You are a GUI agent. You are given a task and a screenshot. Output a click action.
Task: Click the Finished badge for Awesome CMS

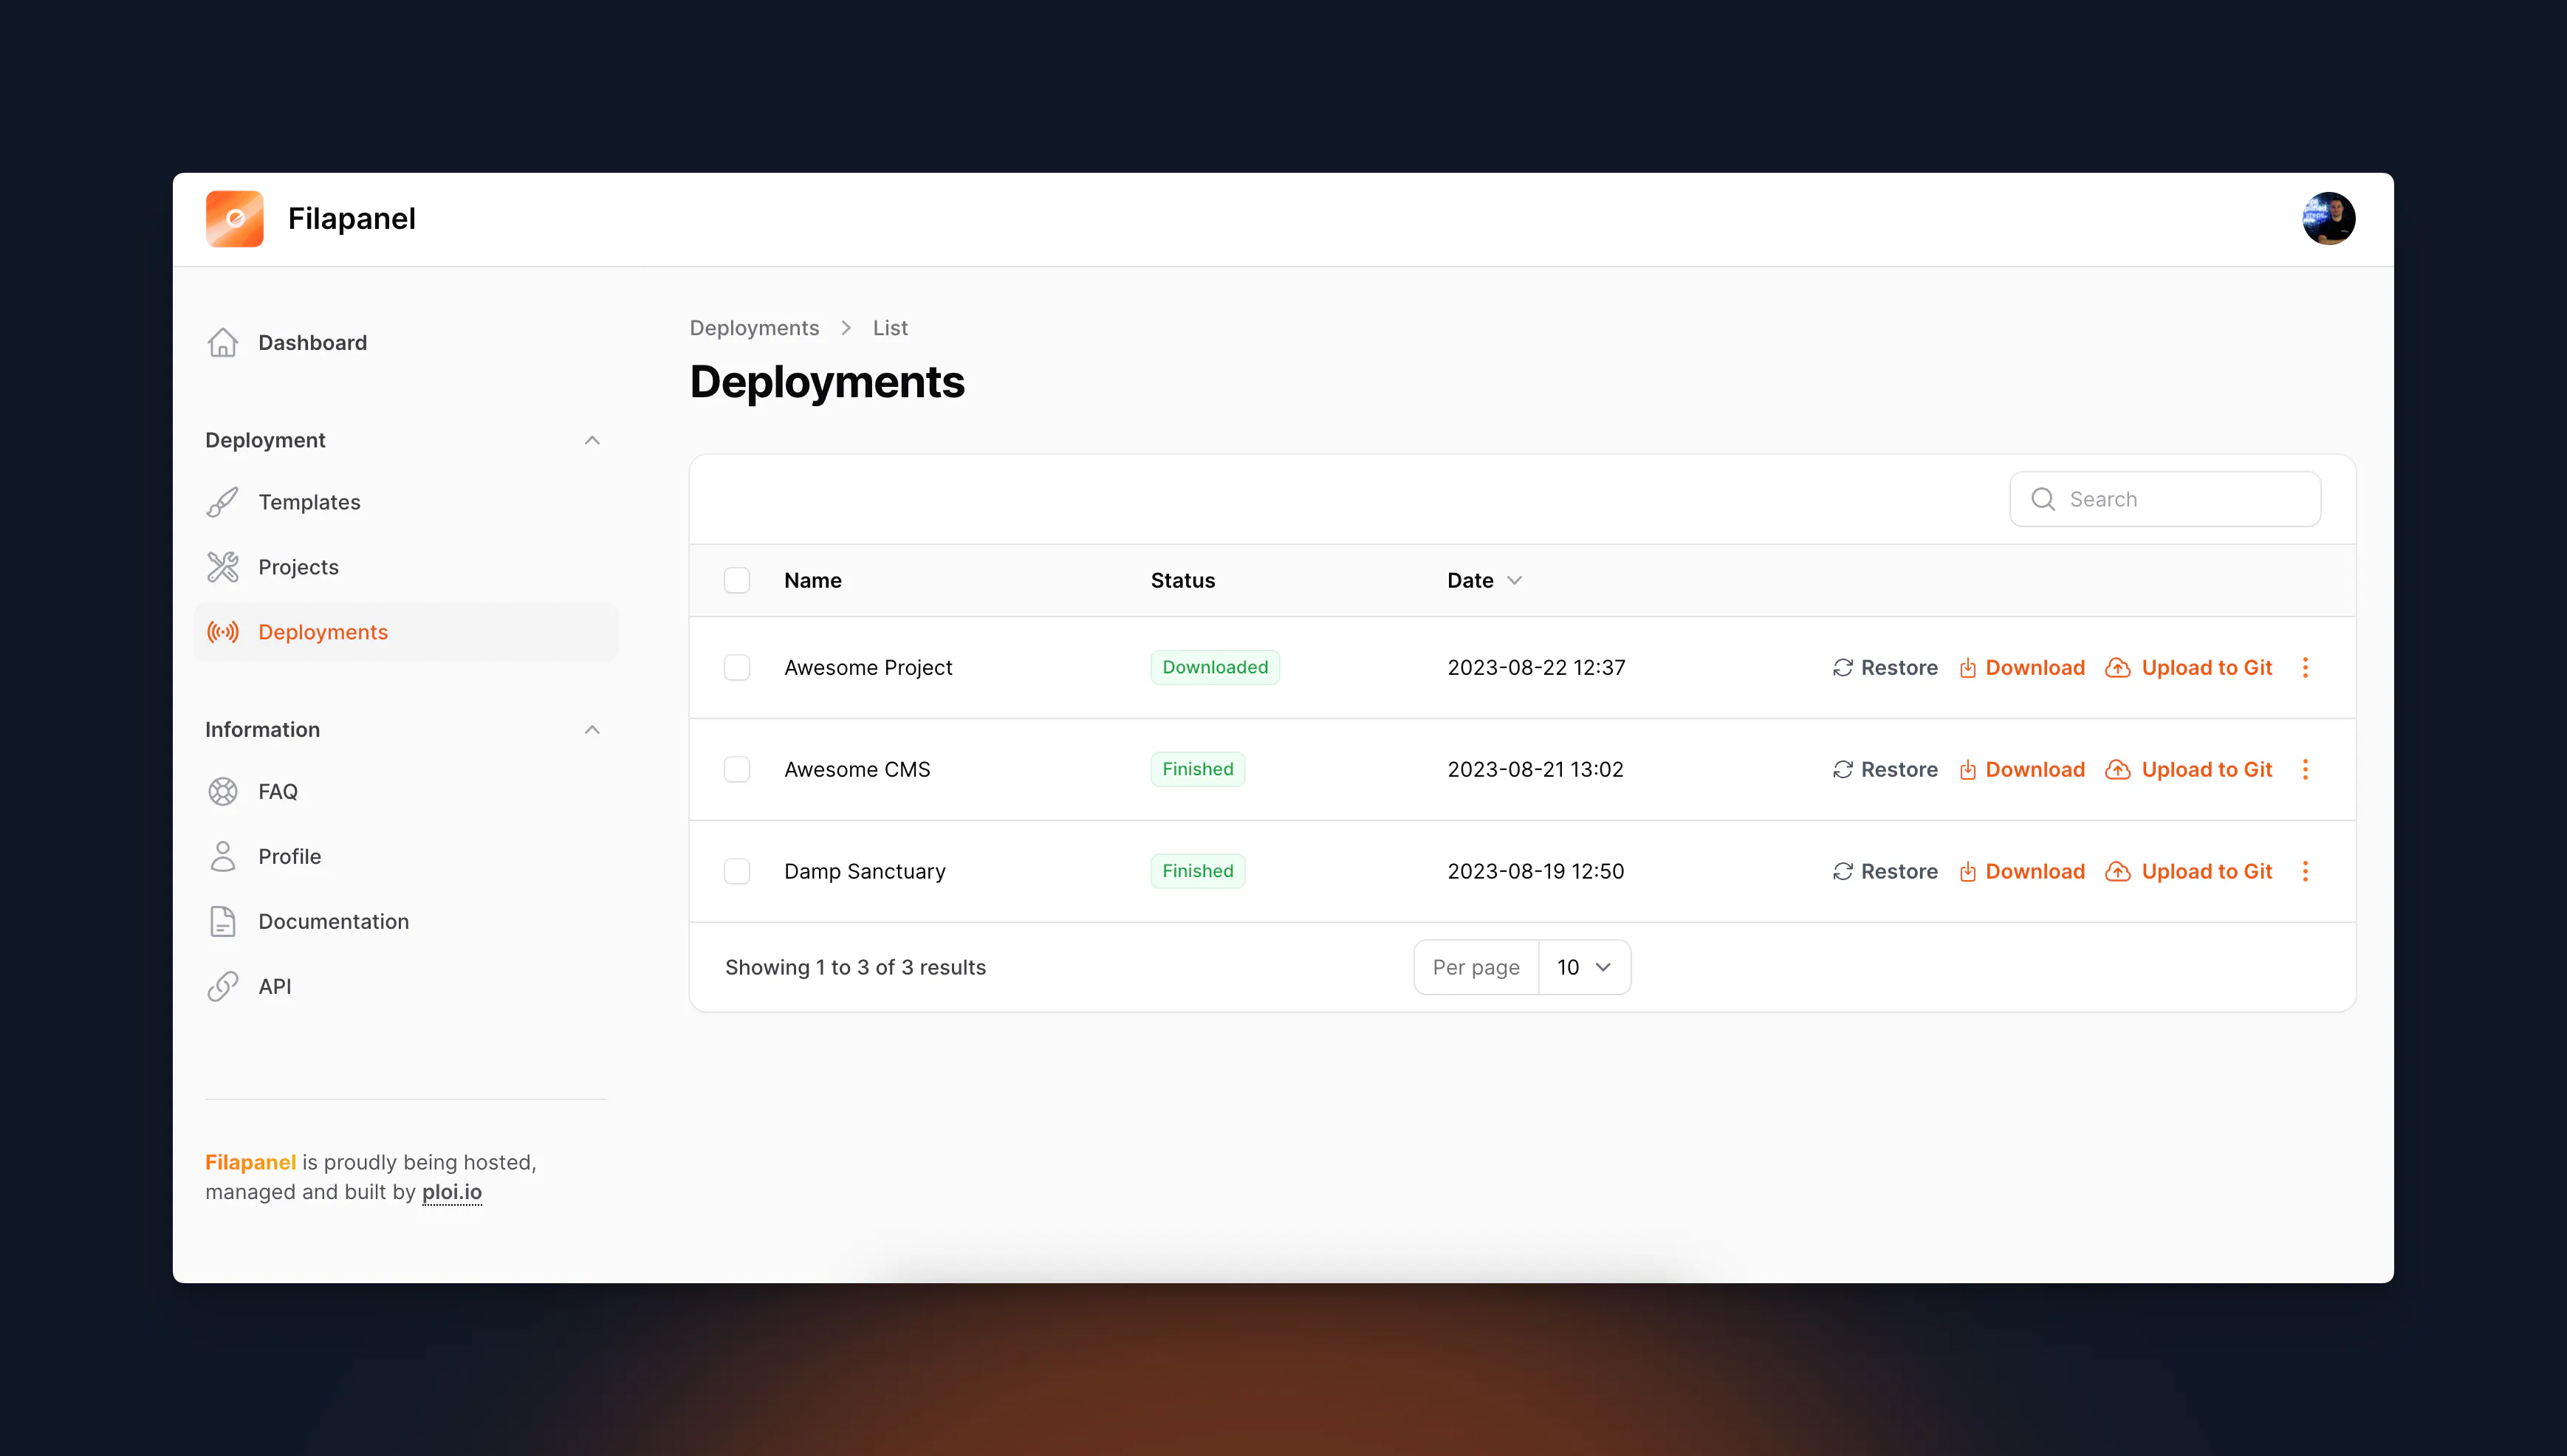tap(1198, 769)
